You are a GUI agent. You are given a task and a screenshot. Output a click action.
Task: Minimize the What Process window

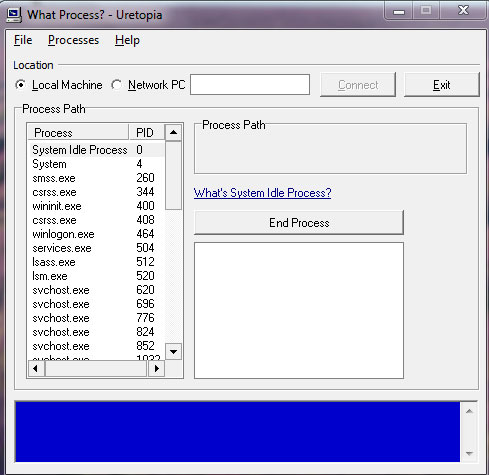399,11
